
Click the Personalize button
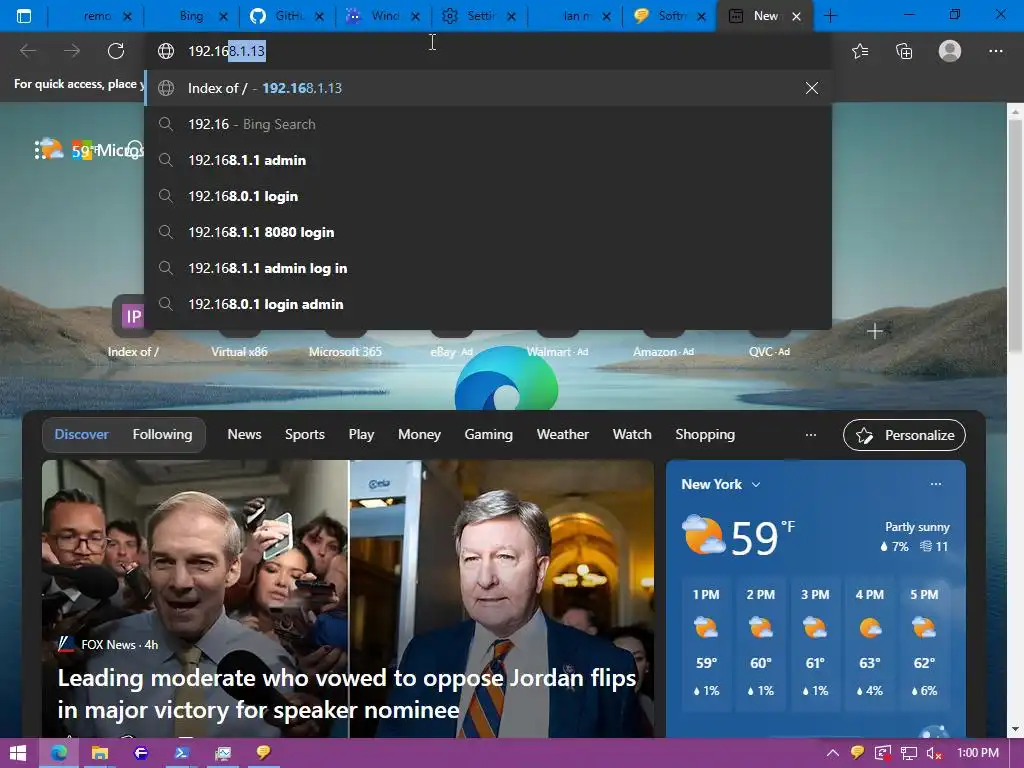(904, 435)
